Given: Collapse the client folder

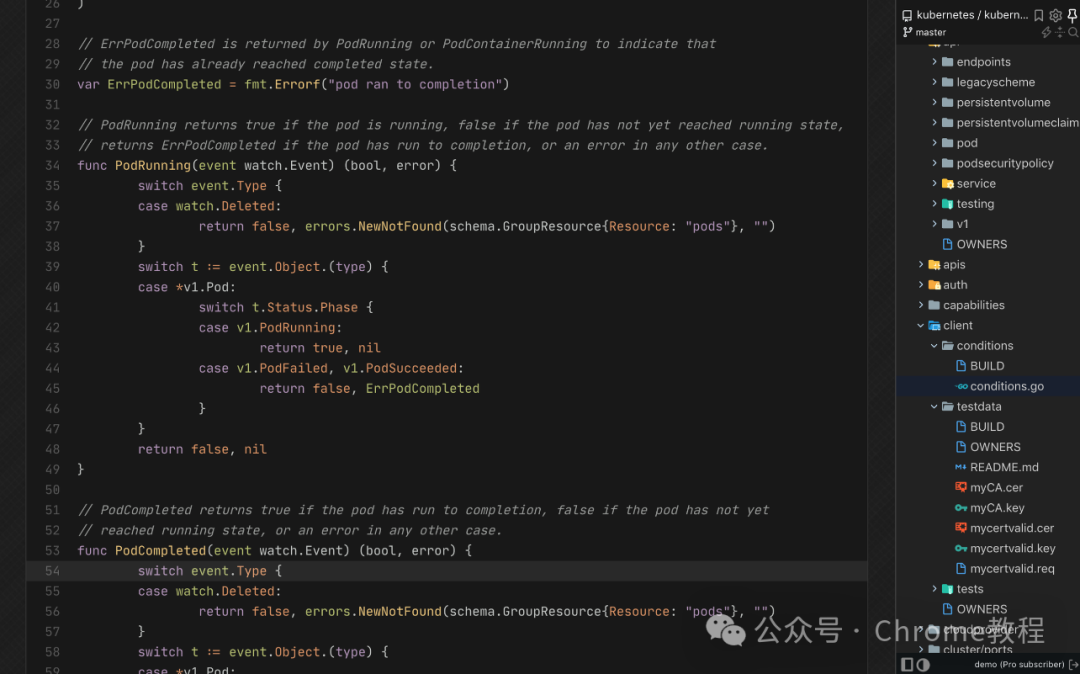Looking at the screenshot, I should pos(921,326).
